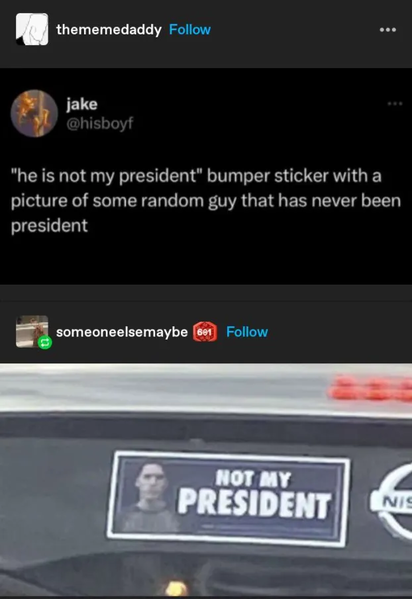The image size is (412, 599).
Task: Click the thememedaddy username
Action: [109, 29]
